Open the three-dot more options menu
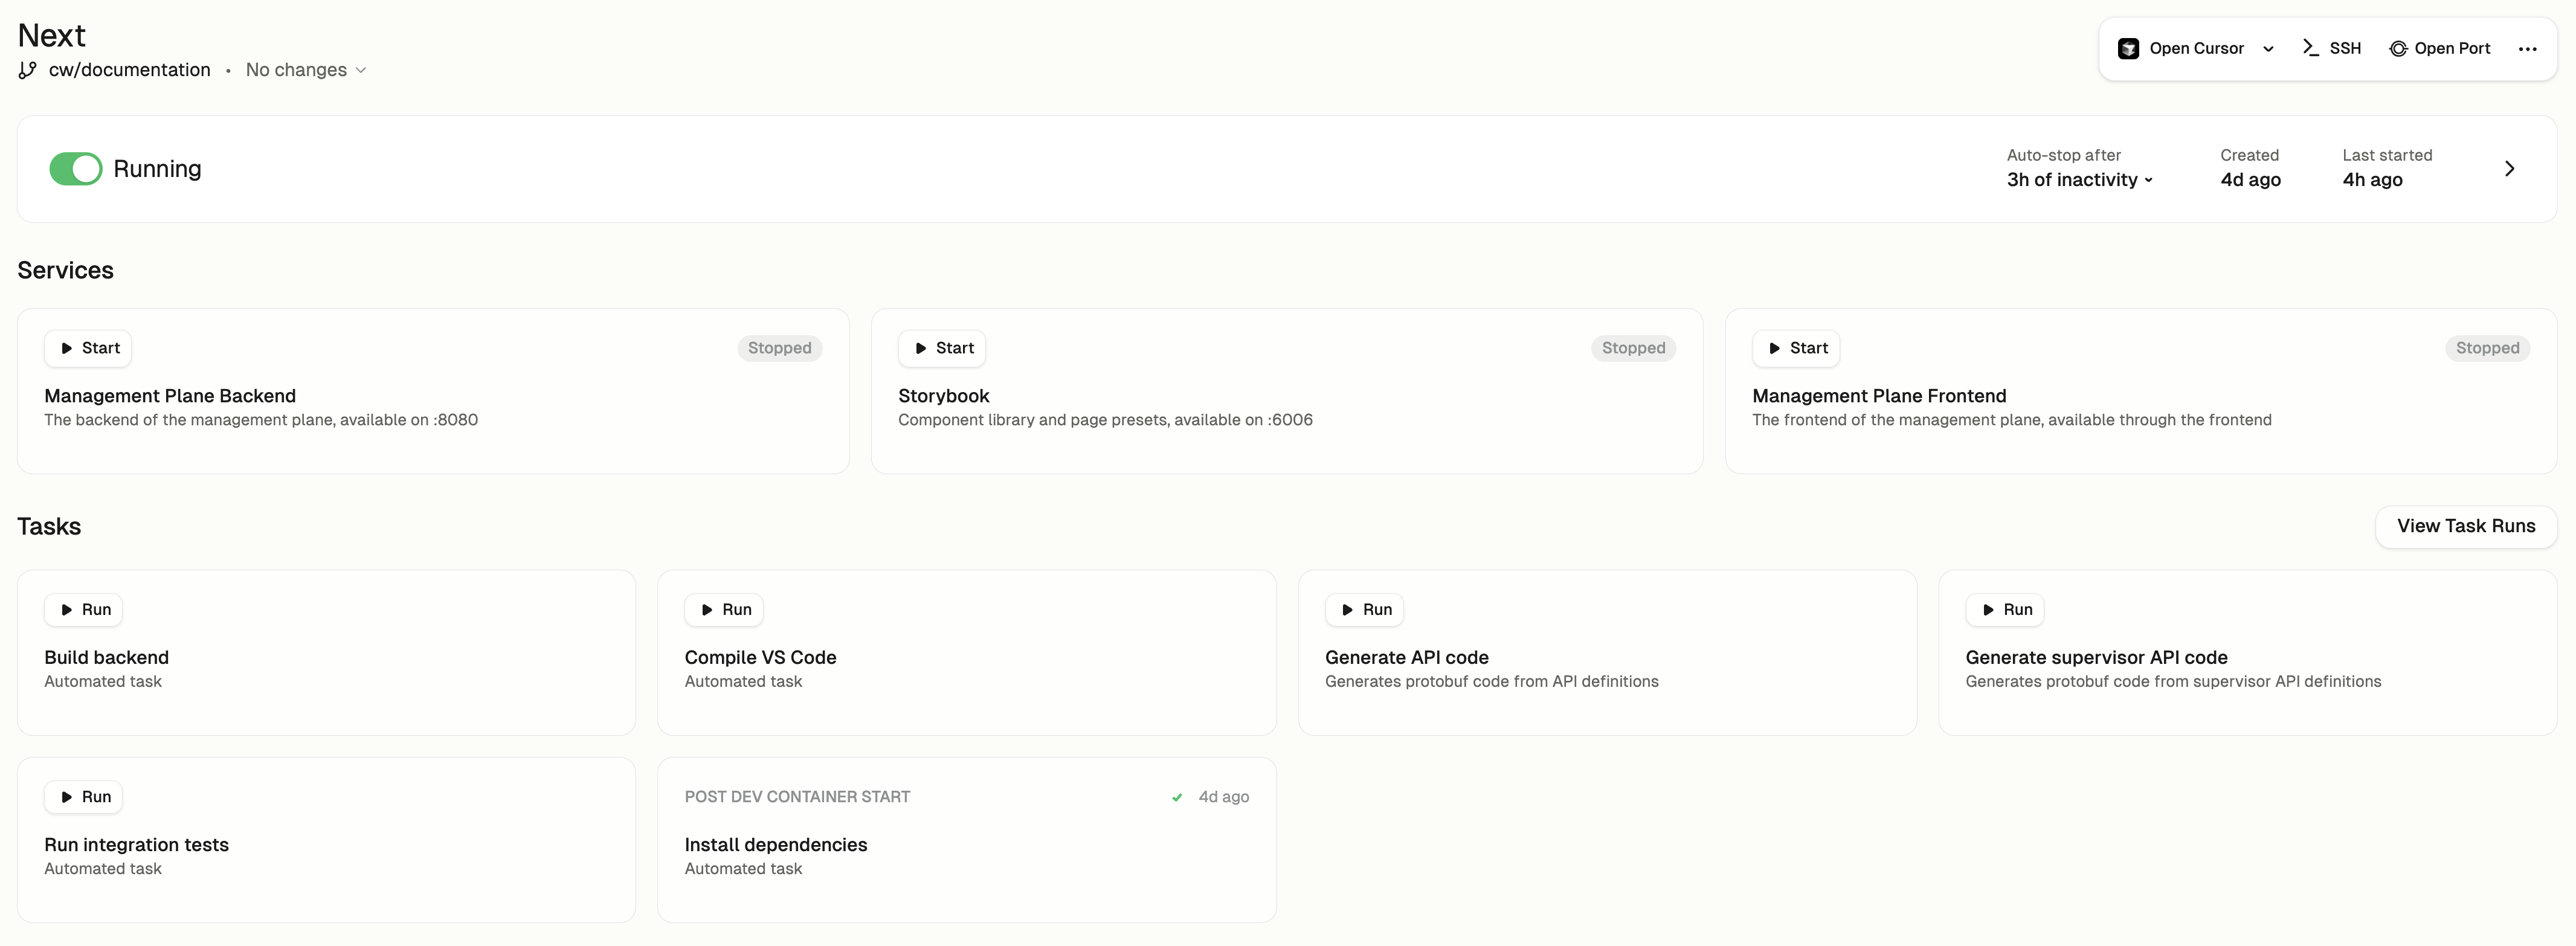This screenshot has height=946, width=2576. tap(2527, 49)
